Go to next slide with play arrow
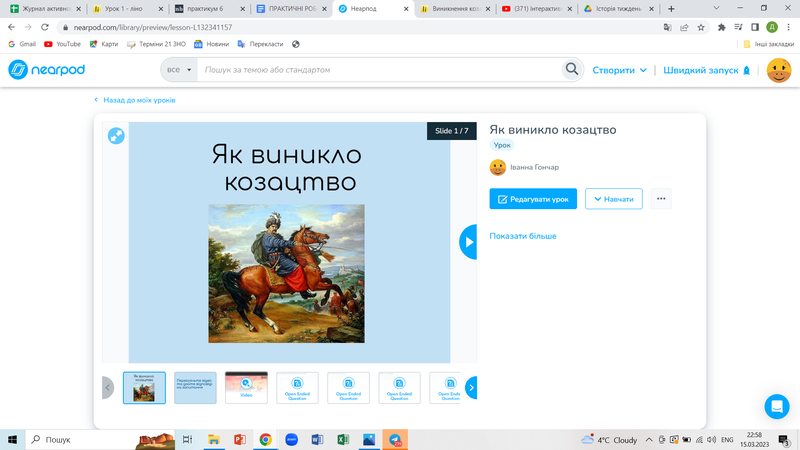800x450 pixels. (468, 242)
